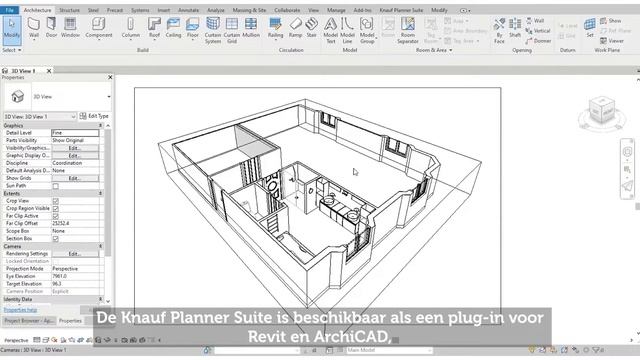Collapse the Graphics properties section

tap(100, 126)
